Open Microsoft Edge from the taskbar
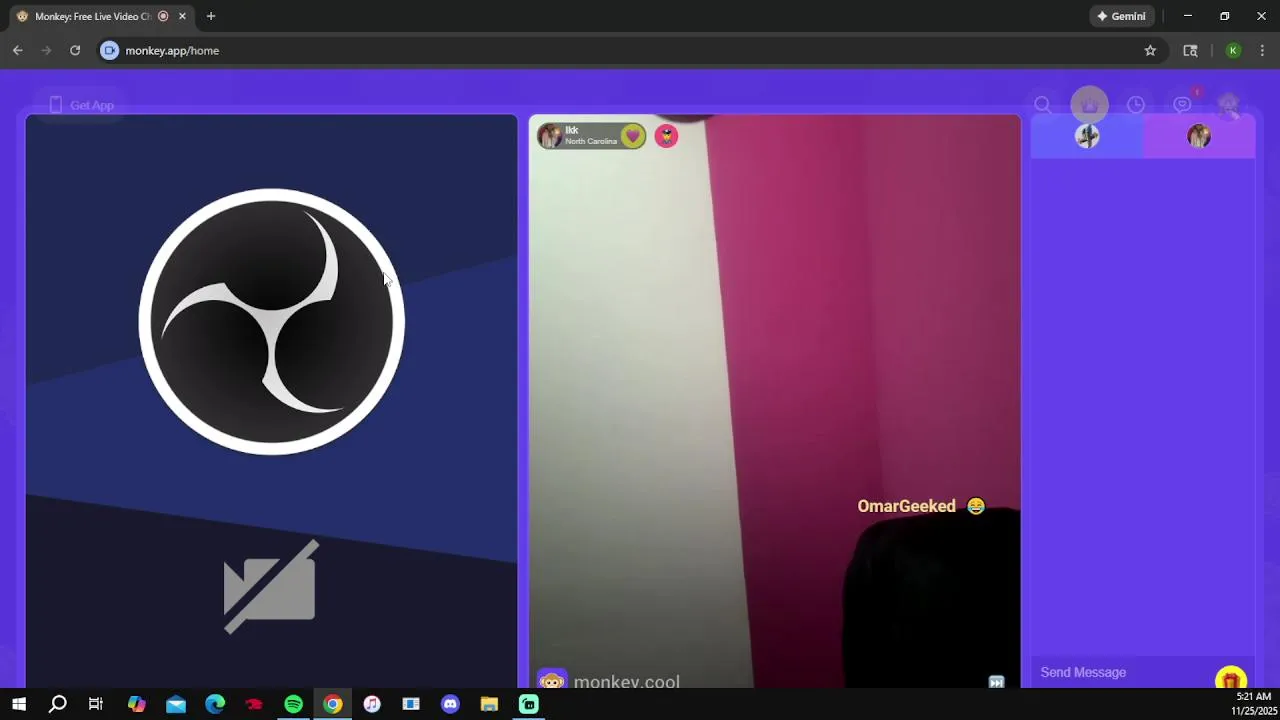The width and height of the screenshot is (1280, 720). coord(215,704)
